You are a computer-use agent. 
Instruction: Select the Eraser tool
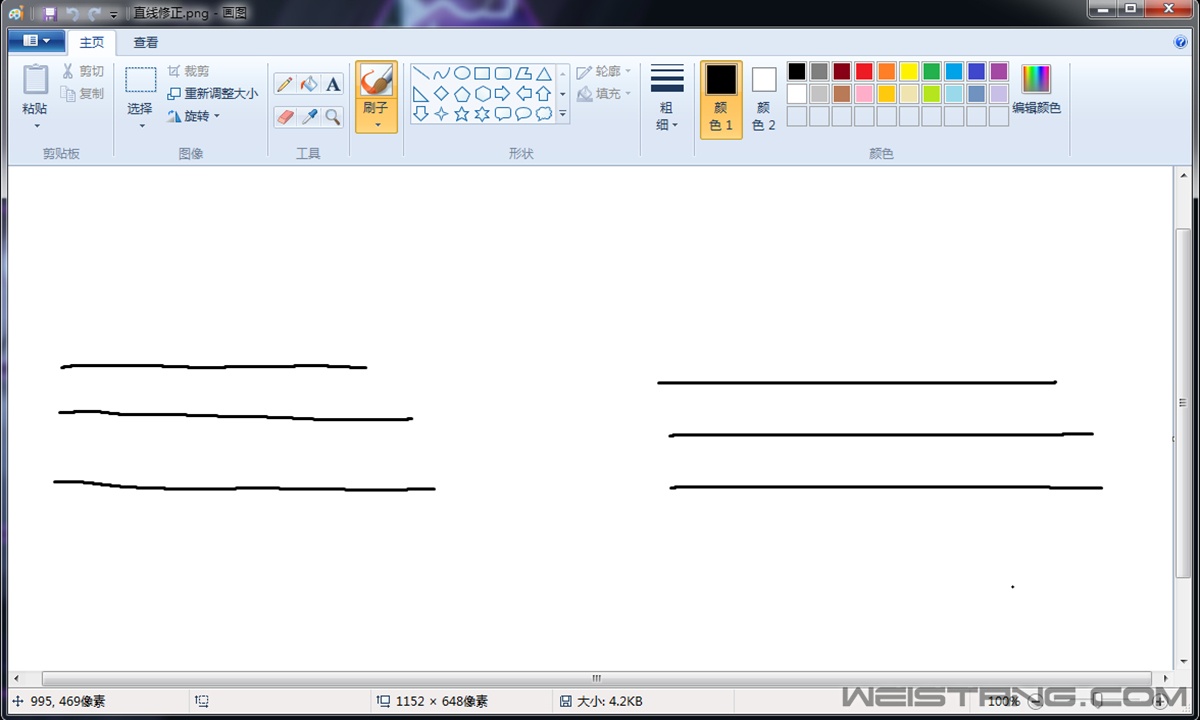pyautogui.click(x=285, y=117)
